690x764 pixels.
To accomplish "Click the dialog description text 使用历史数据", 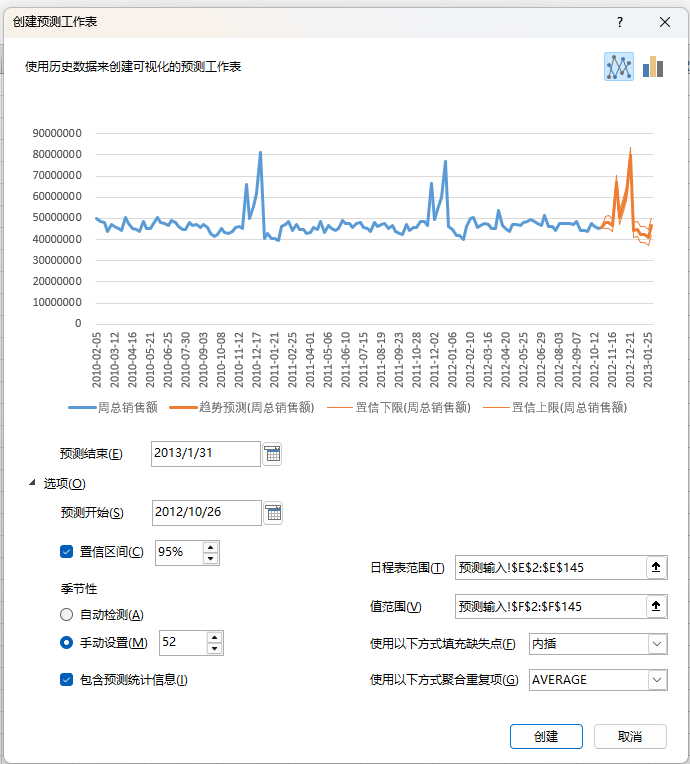I will (133, 67).
